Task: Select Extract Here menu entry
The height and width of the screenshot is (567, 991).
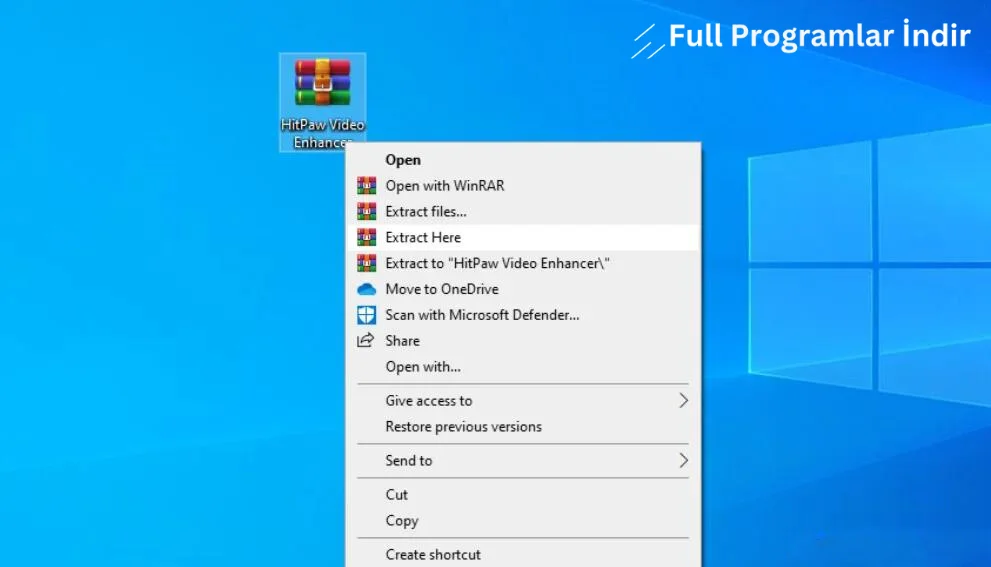Action: click(523, 238)
